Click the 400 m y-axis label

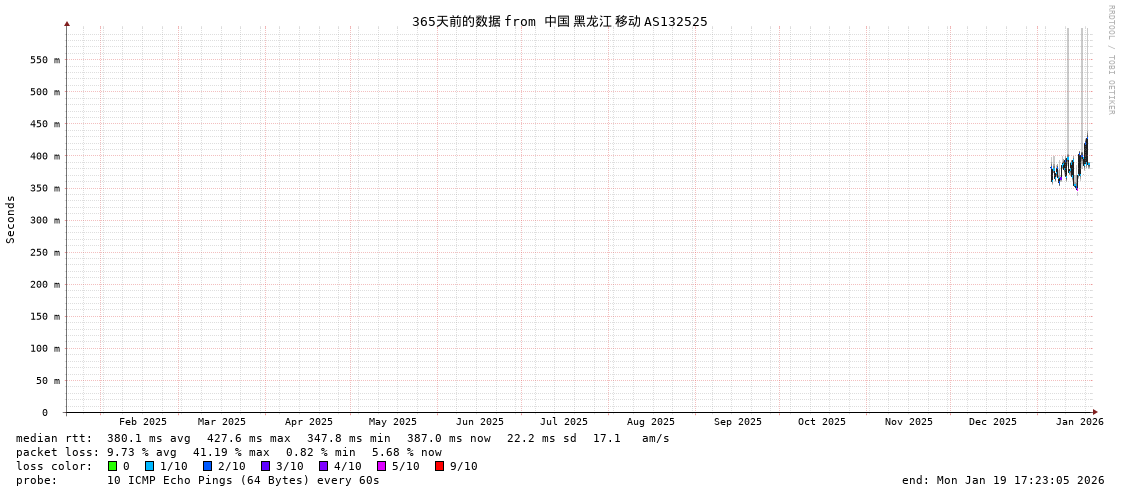coord(44,156)
